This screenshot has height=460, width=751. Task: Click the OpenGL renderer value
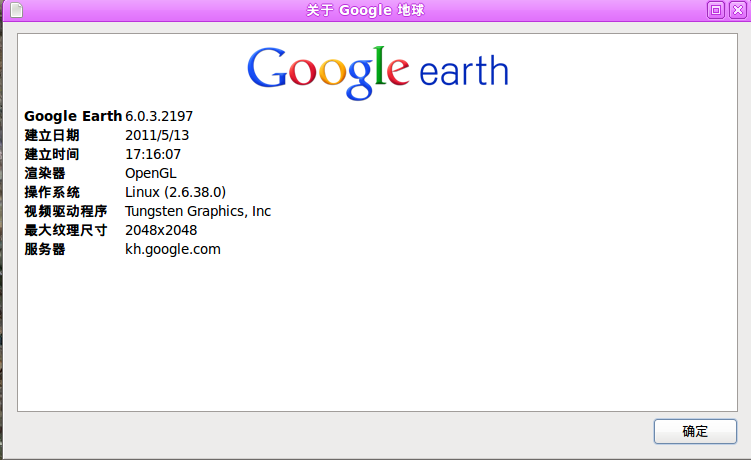click(x=151, y=173)
